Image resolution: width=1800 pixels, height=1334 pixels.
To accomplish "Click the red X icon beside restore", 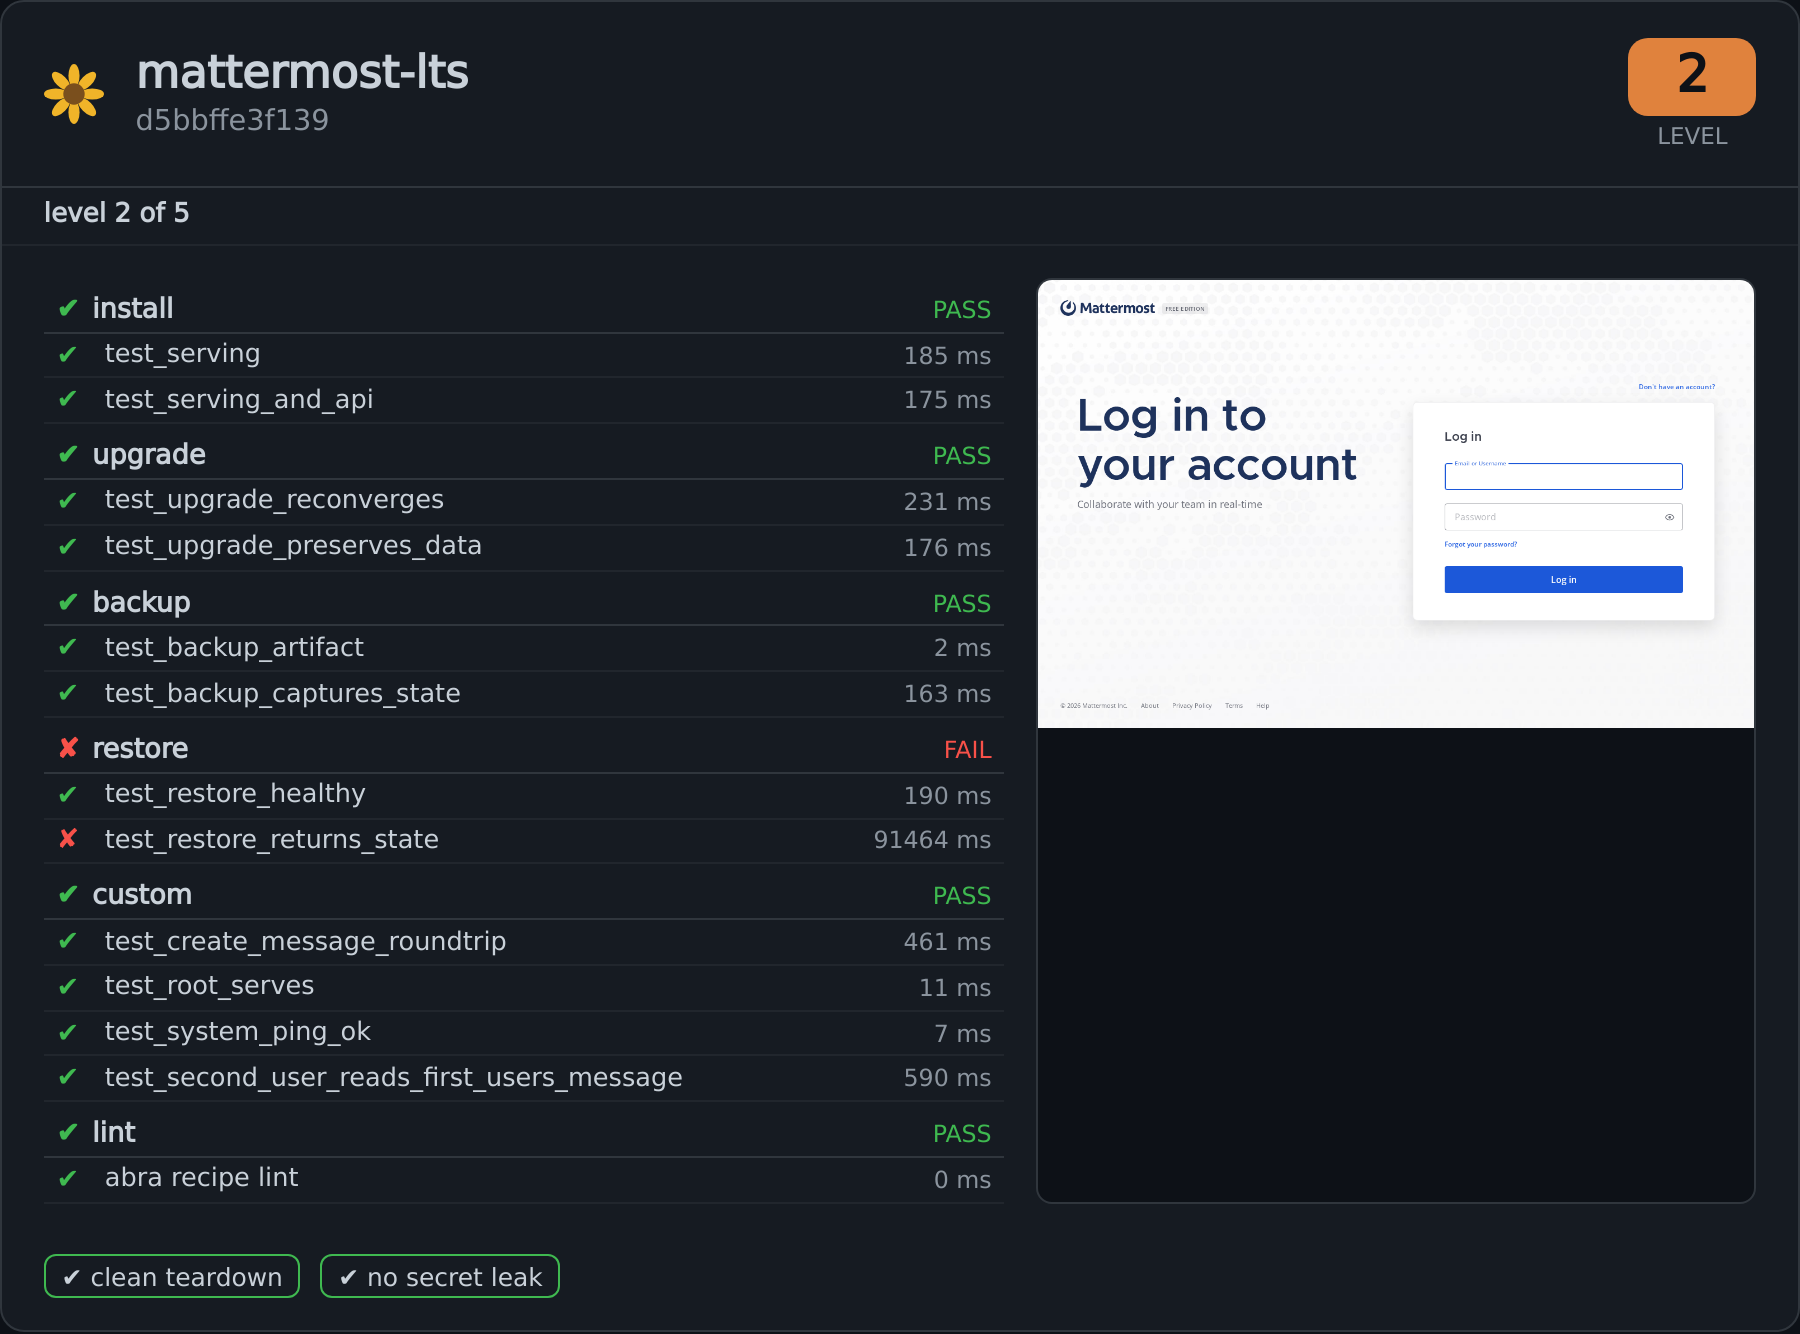I will click(68, 748).
